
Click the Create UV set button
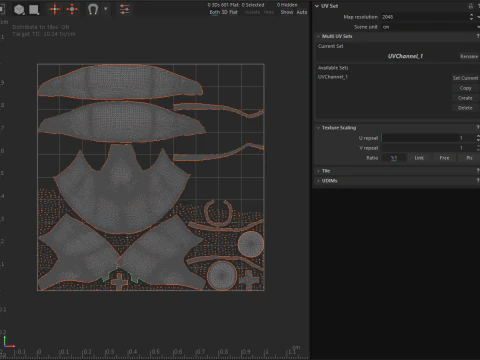point(465,98)
